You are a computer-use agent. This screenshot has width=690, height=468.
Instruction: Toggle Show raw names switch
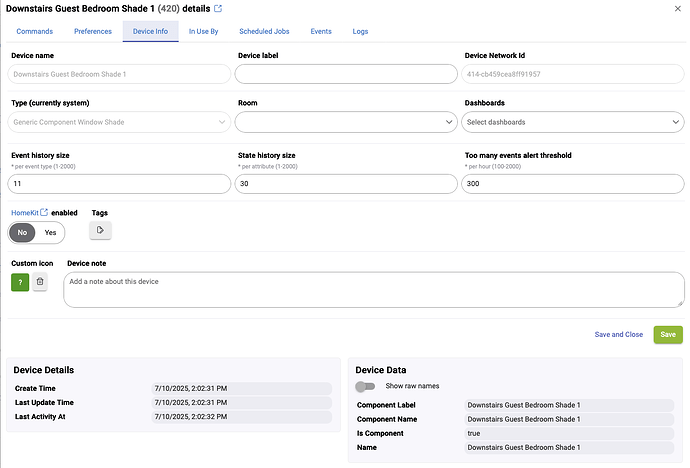click(x=365, y=386)
